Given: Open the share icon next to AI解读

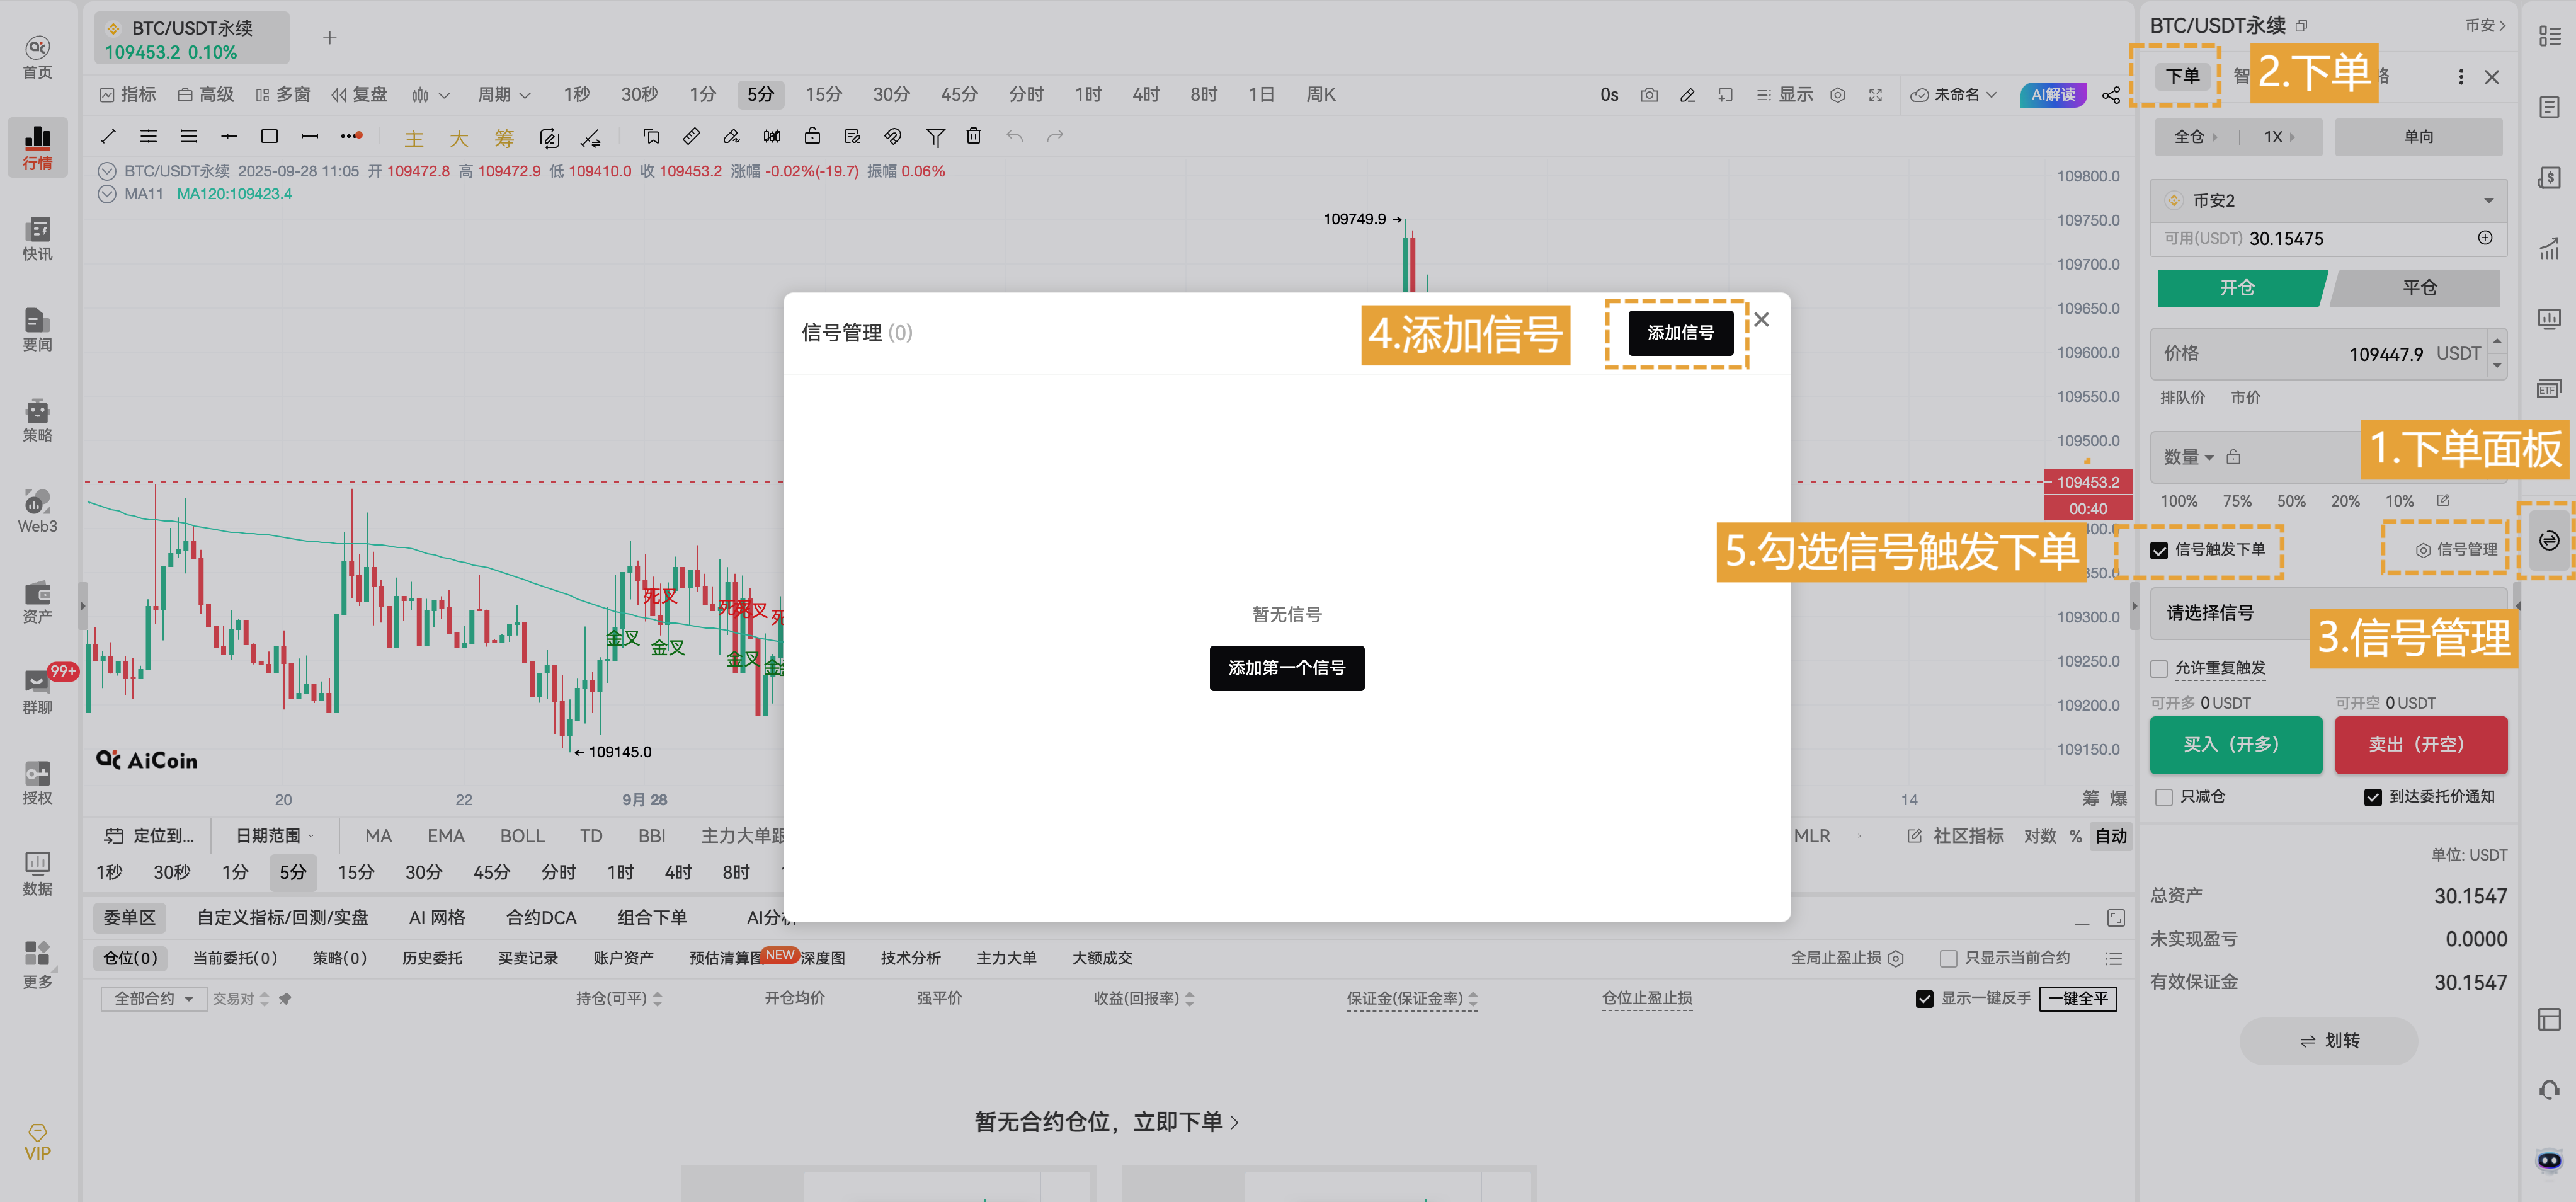Looking at the screenshot, I should pos(2111,95).
